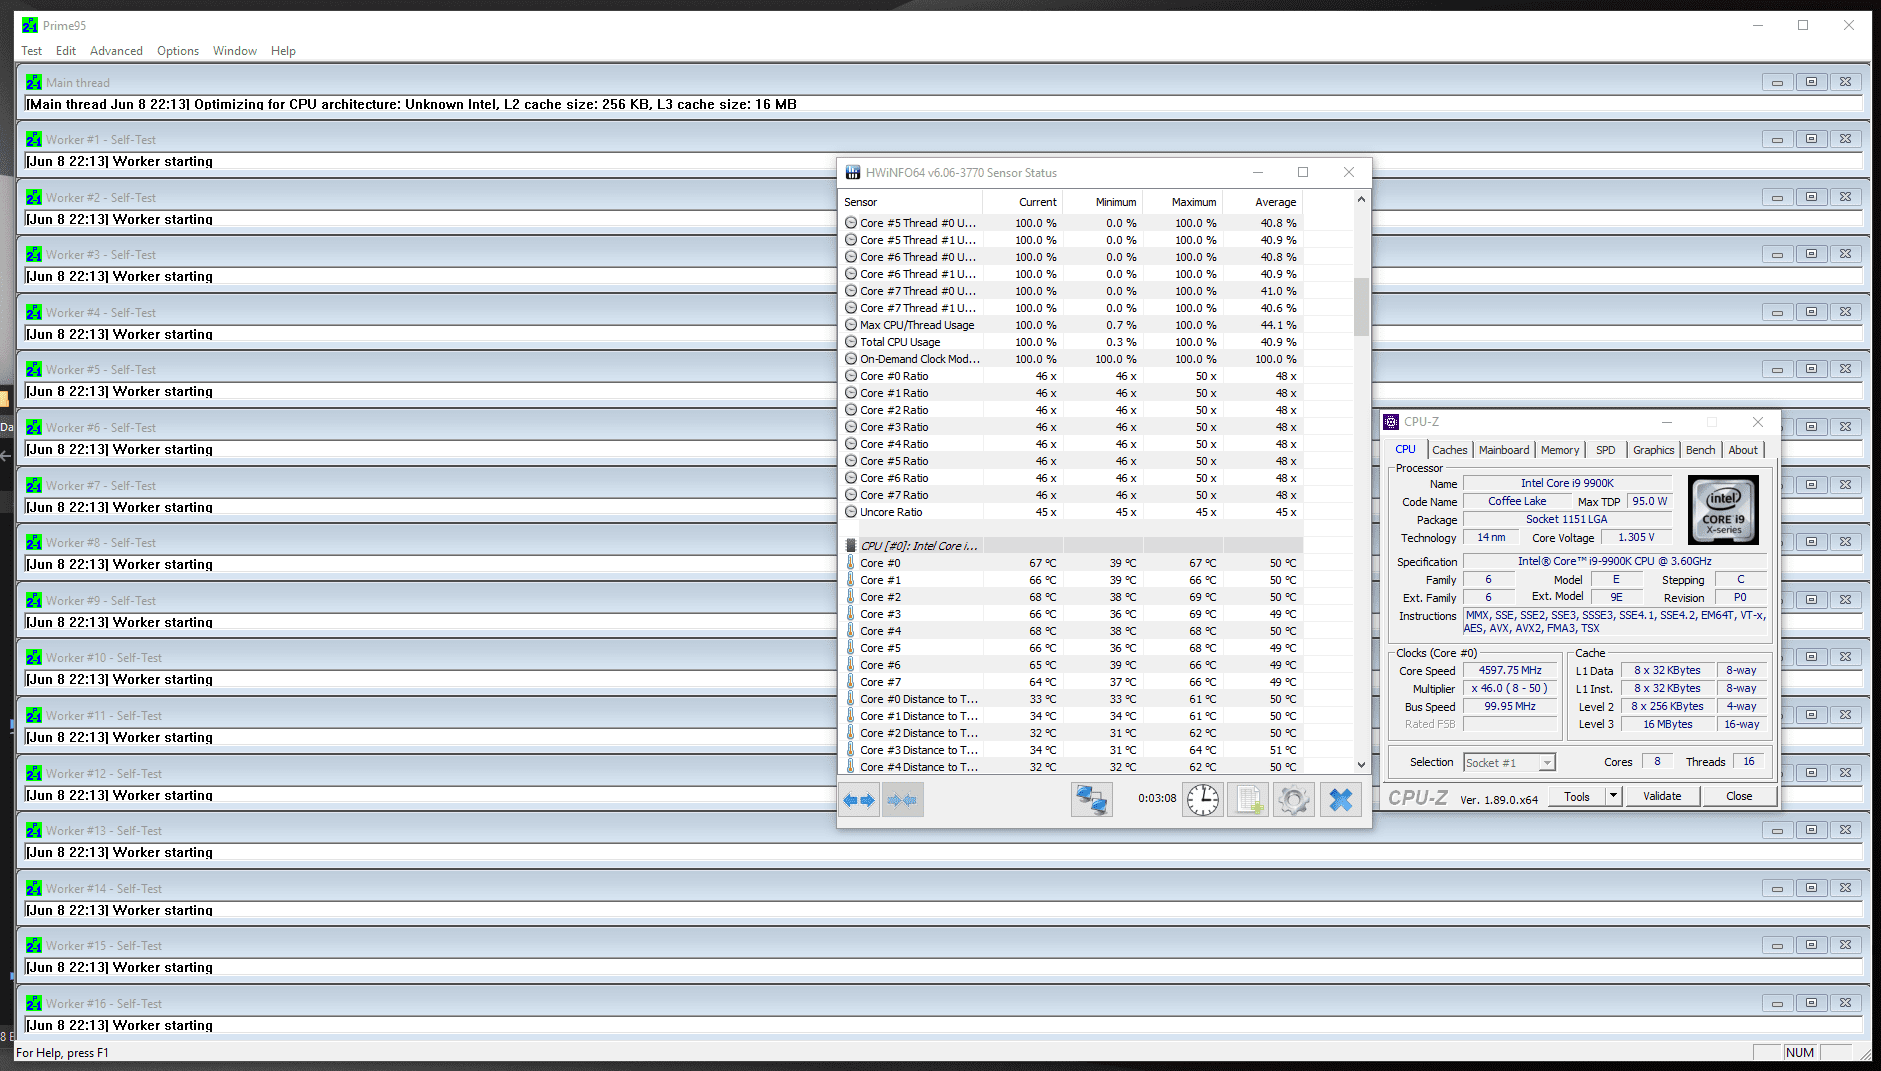The width and height of the screenshot is (1881, 1071).
Task: Click Worker #13 Self-Test window icon
Action: click(x=34, y=831)
